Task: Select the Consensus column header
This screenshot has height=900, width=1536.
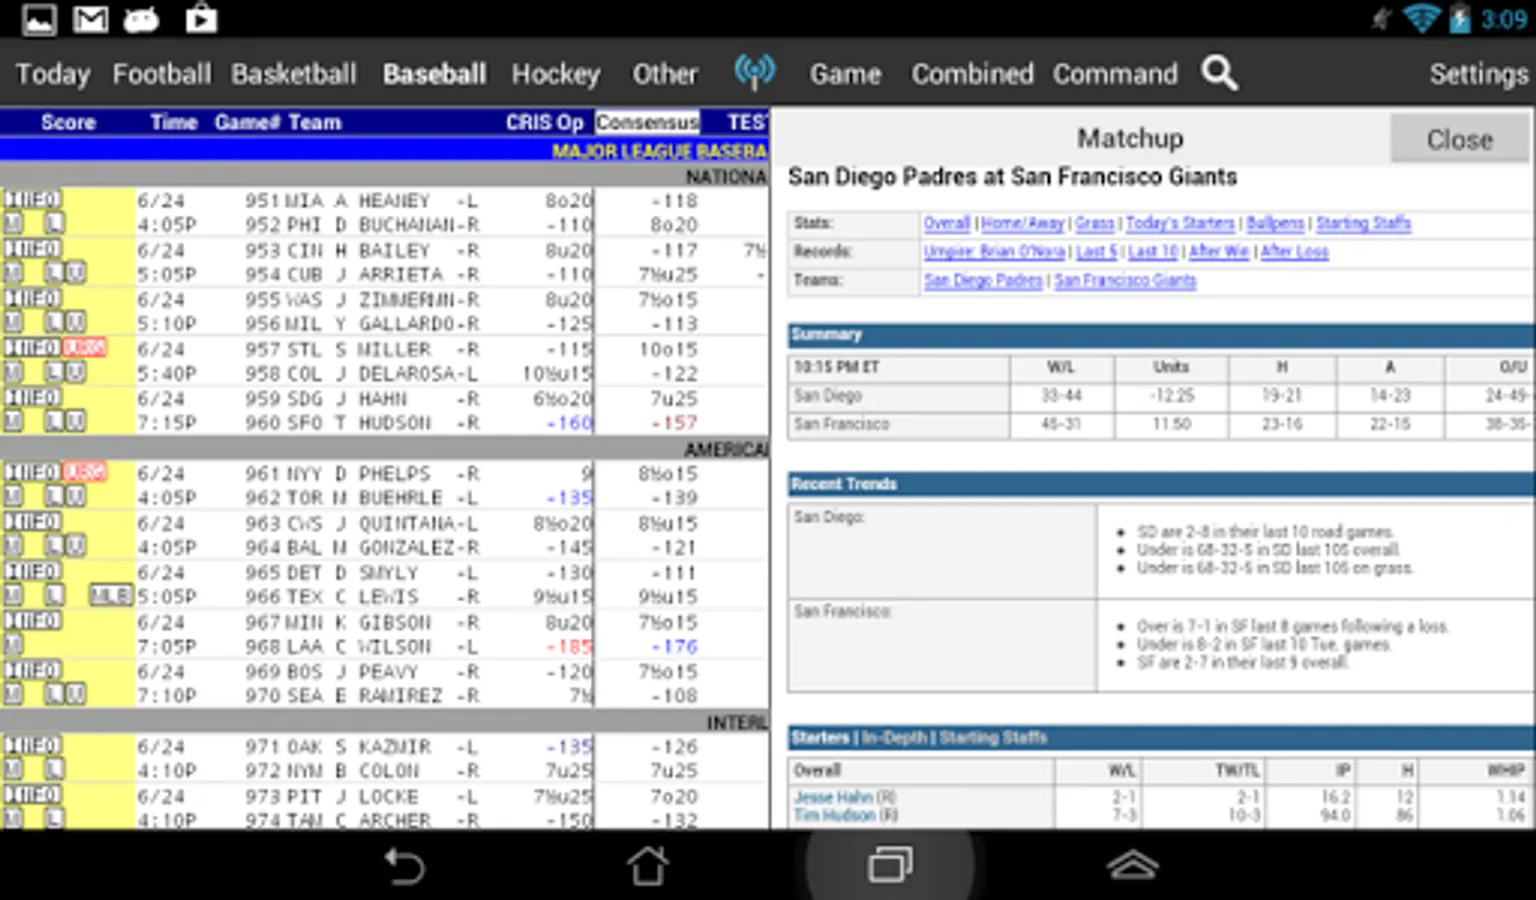Action: (x=647, y=122)
